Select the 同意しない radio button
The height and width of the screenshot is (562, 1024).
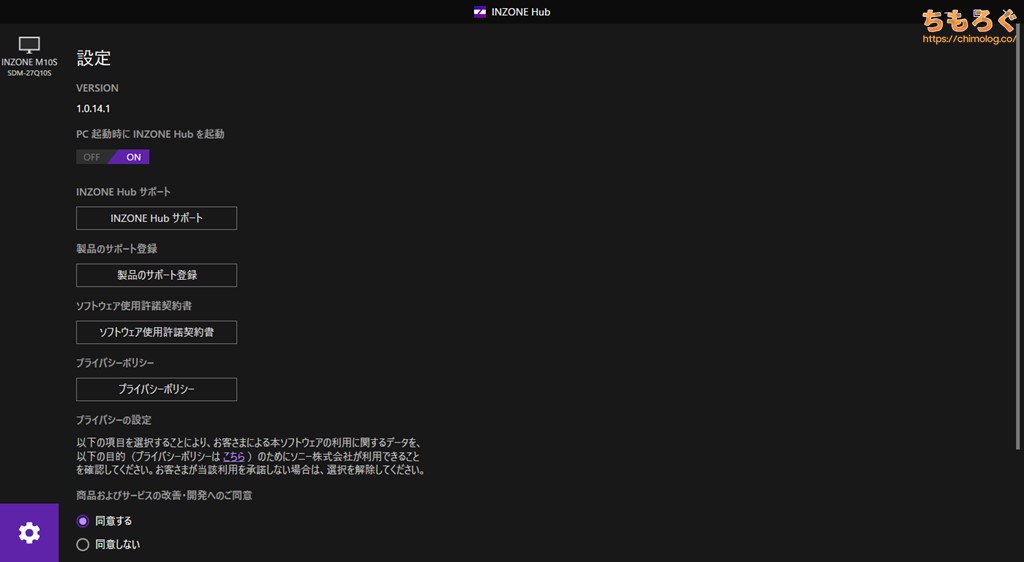point(82,544)
